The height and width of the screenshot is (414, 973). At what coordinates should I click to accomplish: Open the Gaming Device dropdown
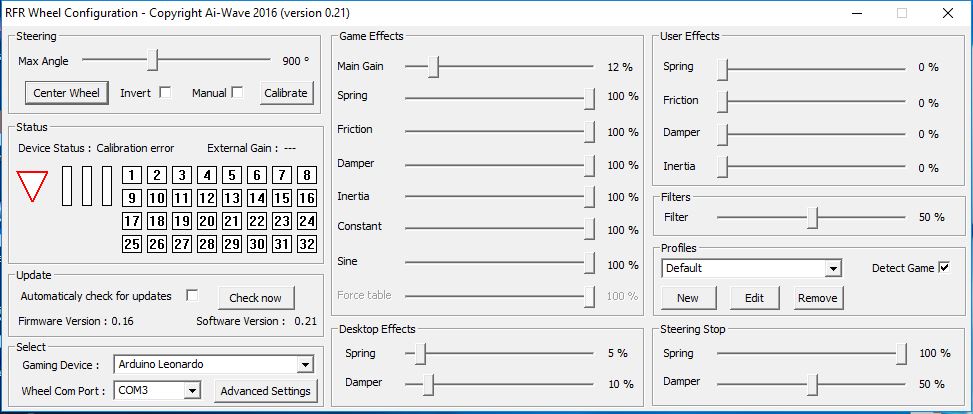point(305,365)
